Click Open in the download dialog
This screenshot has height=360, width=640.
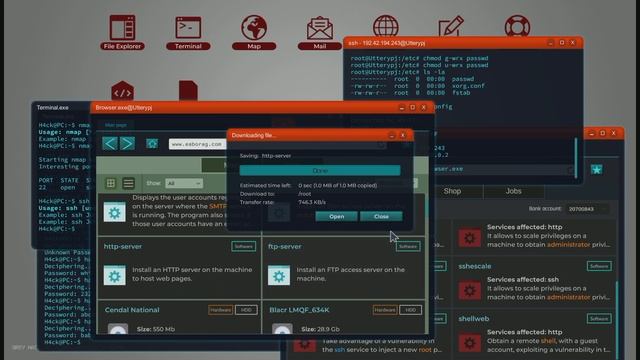(x=337, y=216)
